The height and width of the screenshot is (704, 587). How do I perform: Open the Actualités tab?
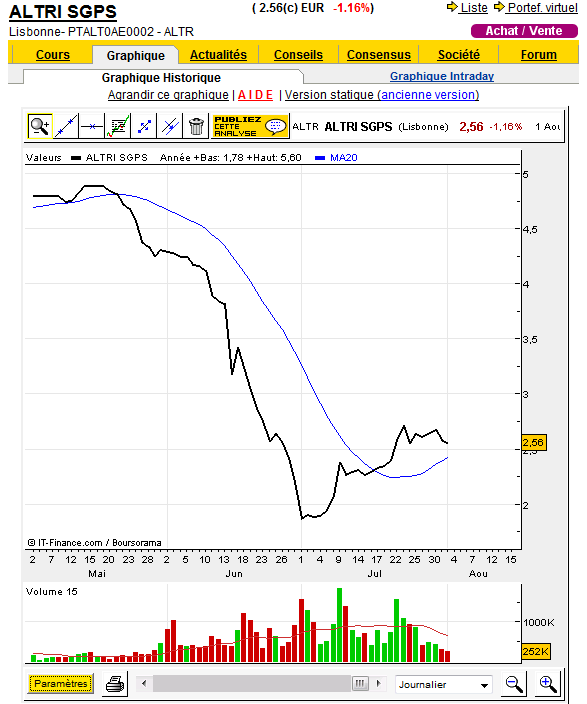click(x=218, y=55)
